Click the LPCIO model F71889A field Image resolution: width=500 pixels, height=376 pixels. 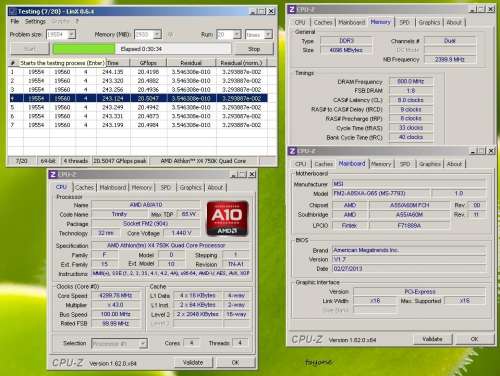coord(409,226)
